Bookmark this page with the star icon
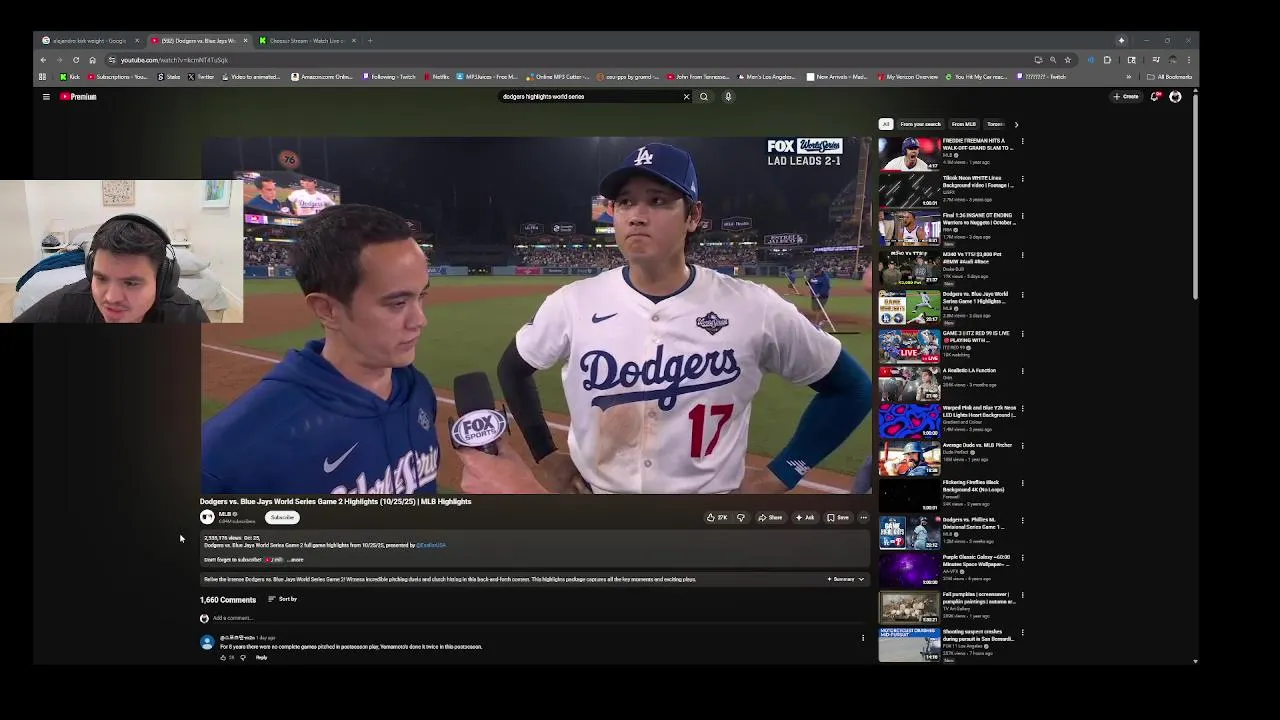 (x=1067, y=60)
